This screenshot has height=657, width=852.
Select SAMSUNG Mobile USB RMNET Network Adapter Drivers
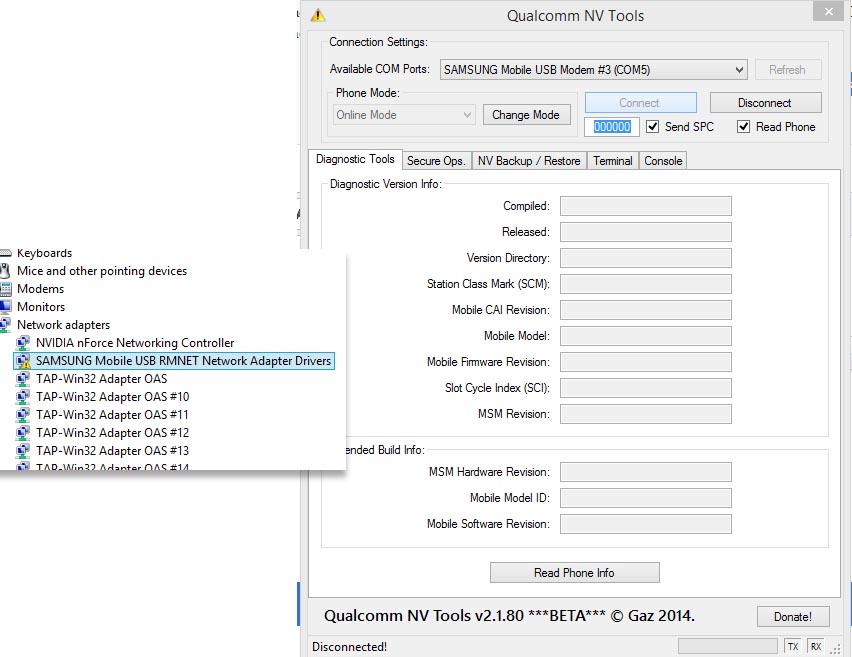tap(174, 361)
